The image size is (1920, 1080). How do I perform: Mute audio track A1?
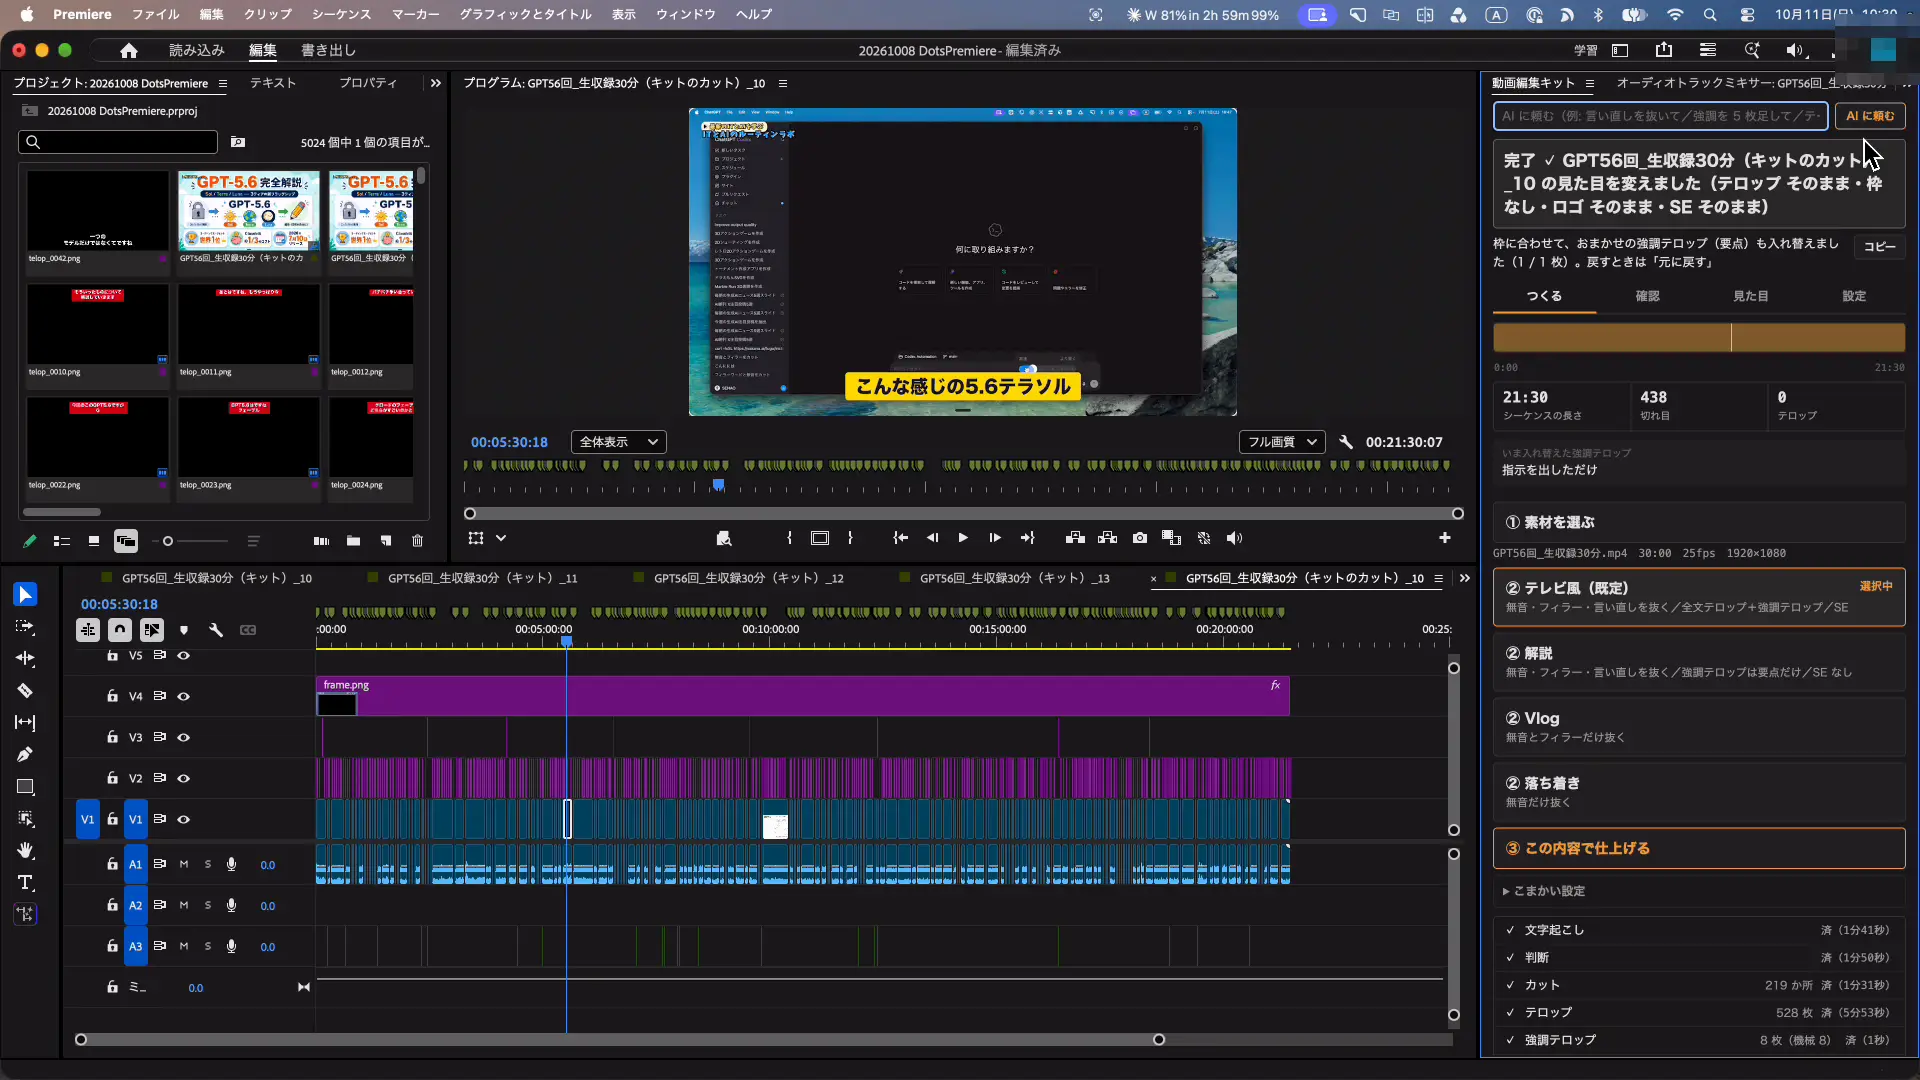(x=184, y=865)
